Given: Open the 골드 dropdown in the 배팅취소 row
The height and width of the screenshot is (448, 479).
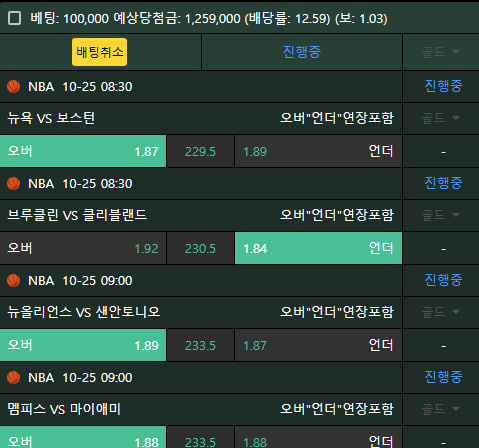Looking at the screenshot, I should [x=441, y=52].
